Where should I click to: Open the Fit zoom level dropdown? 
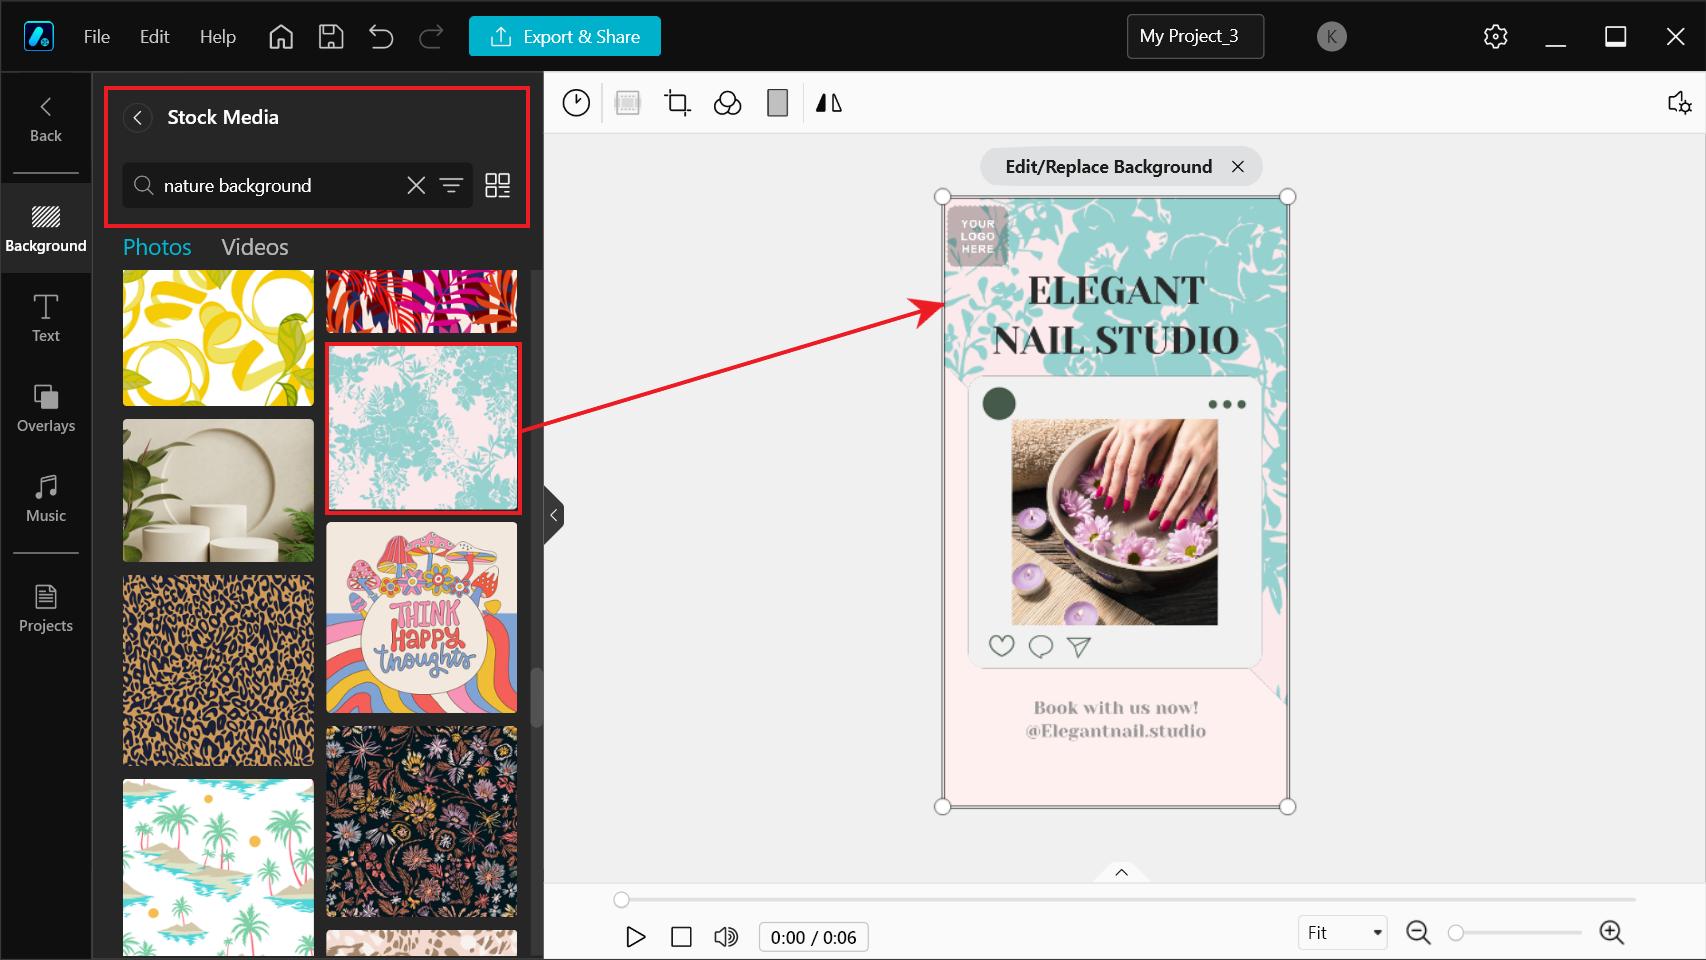(x=1341, y=932)
